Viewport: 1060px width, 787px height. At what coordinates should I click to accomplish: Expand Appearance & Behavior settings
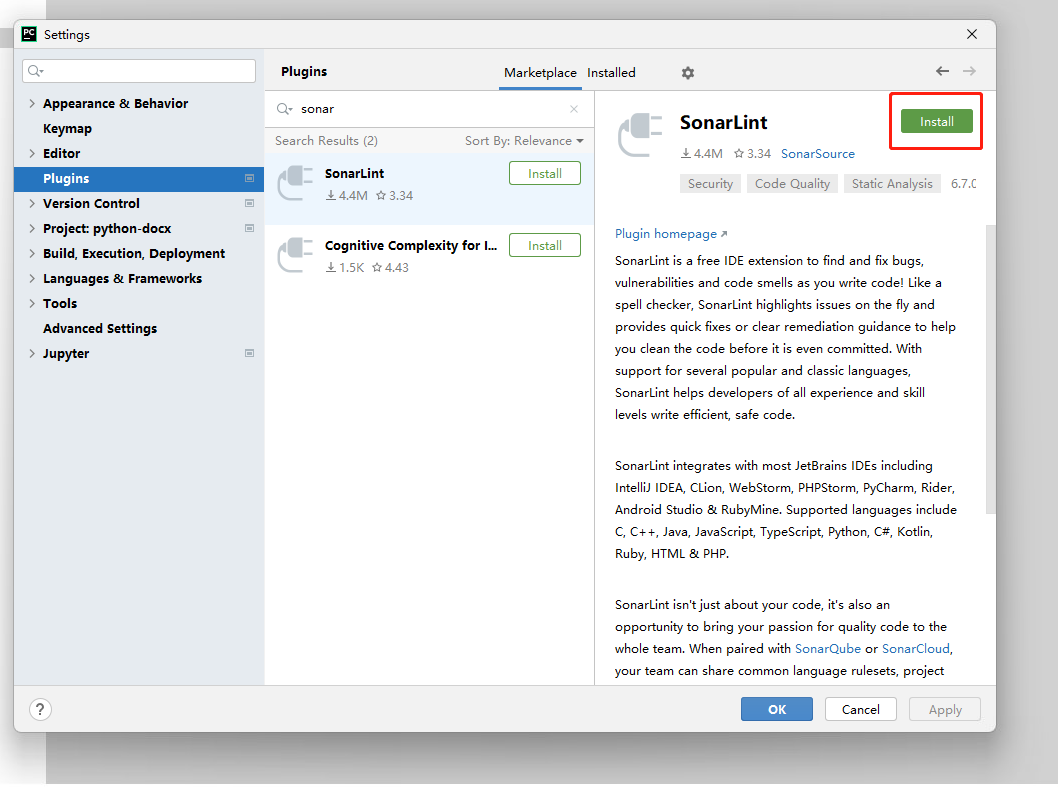(32, 103)
